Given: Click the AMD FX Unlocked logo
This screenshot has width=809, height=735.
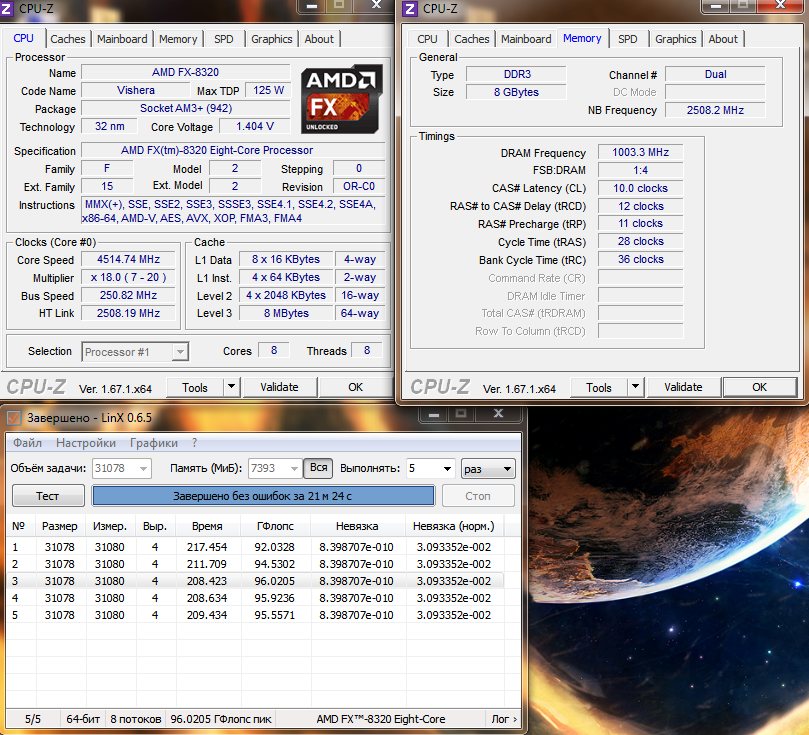Looking at the screenshot, I should [342, 99].
